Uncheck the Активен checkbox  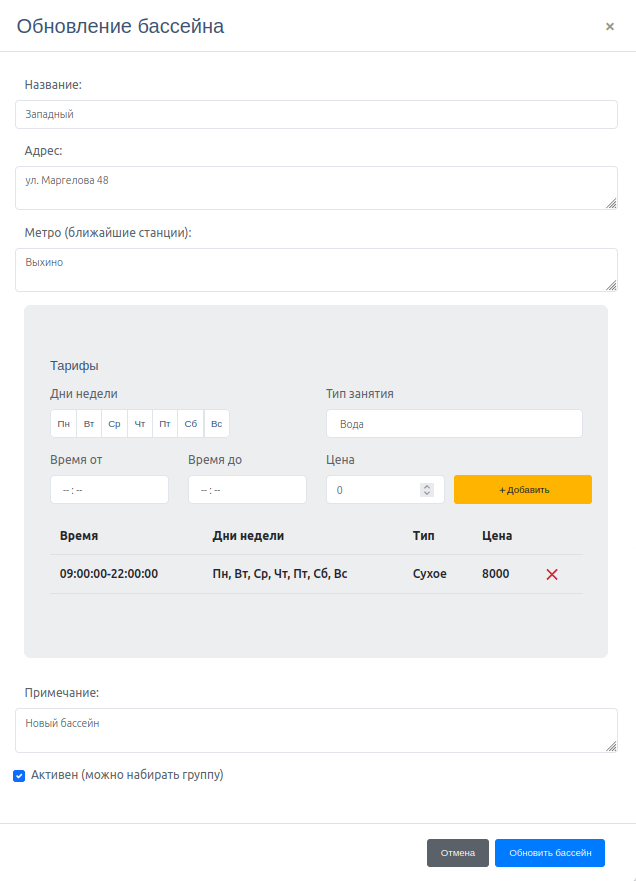tap(19, 775)
